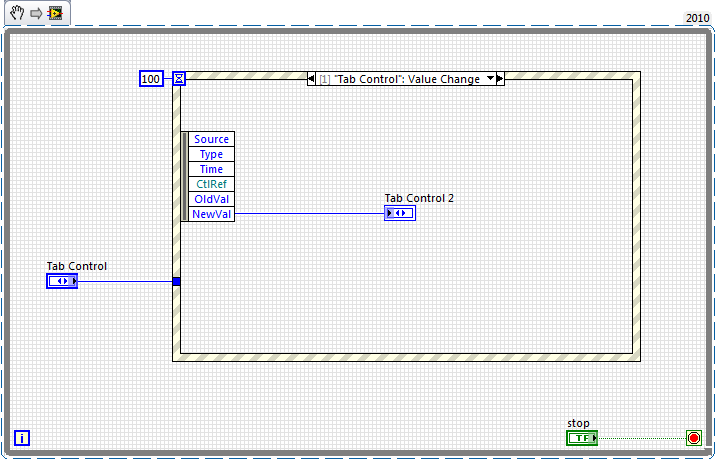Click the loop iteration terminal i
The height and width of the screenshot is (460, 716).
click(x=22, y=438)
